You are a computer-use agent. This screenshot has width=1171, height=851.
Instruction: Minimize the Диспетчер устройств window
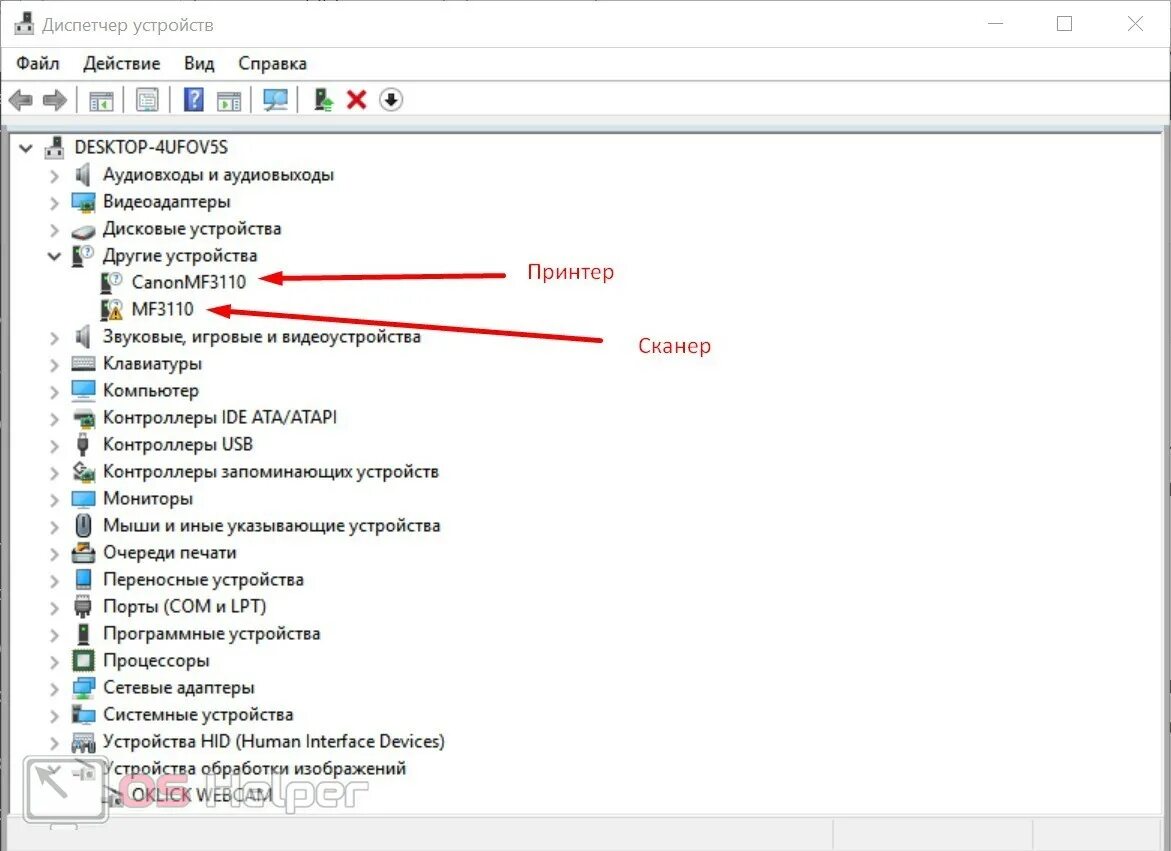995,24
